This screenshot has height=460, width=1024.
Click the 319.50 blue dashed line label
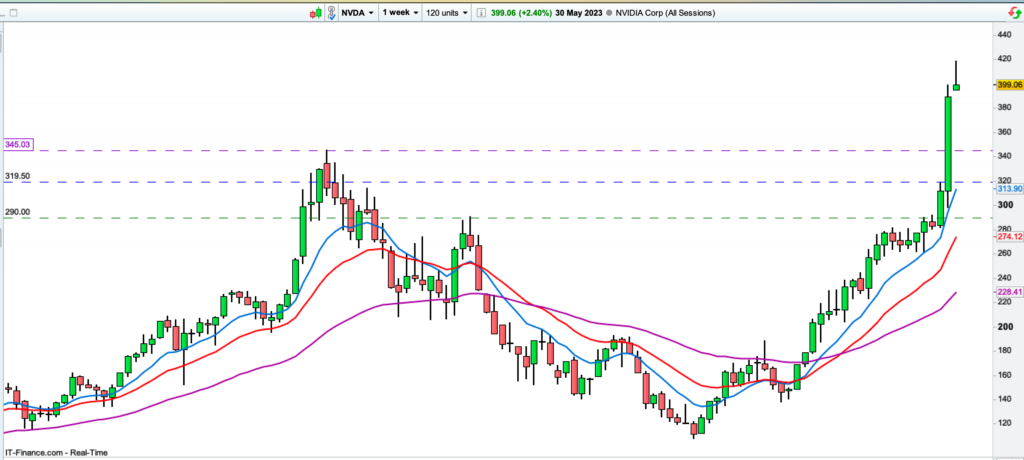[x=17, y=176]
